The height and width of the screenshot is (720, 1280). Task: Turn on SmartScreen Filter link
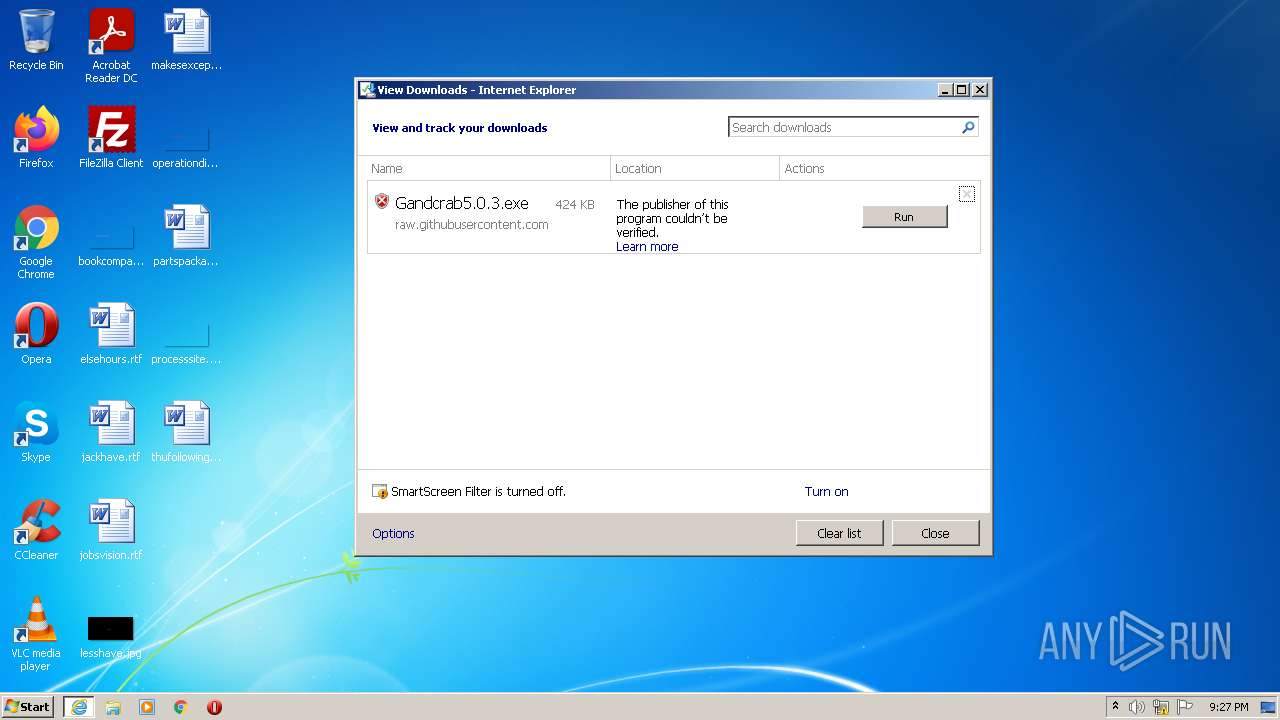826,492
